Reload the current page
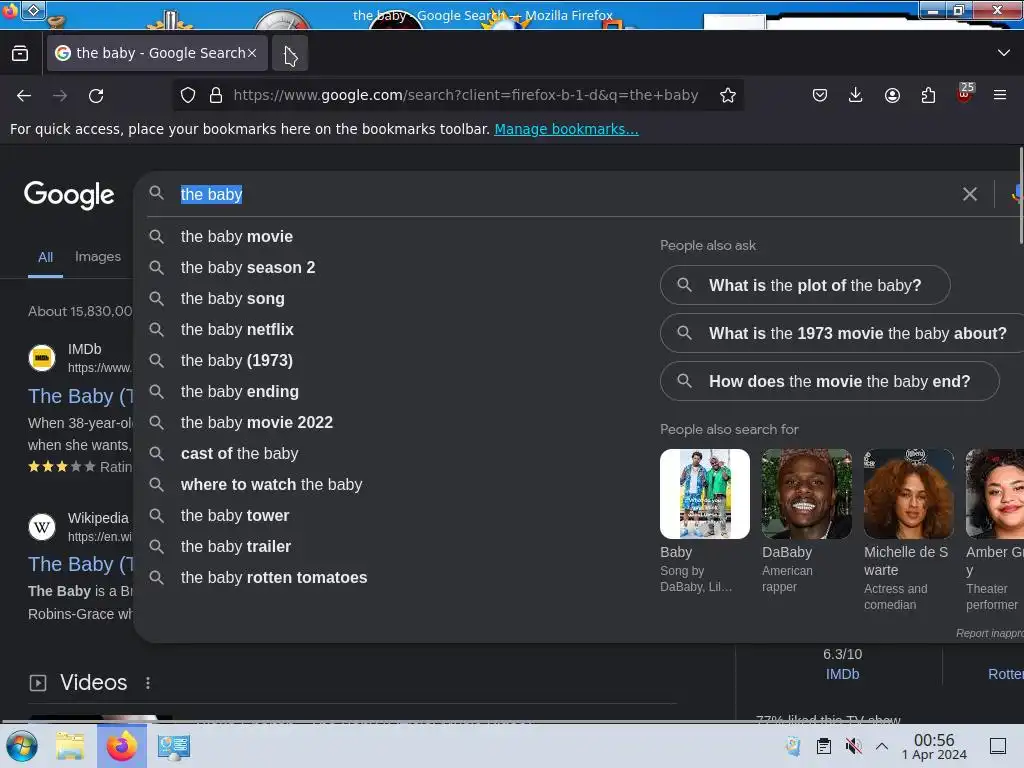Viewport: 1024px width, 768px height. (96, 96)
